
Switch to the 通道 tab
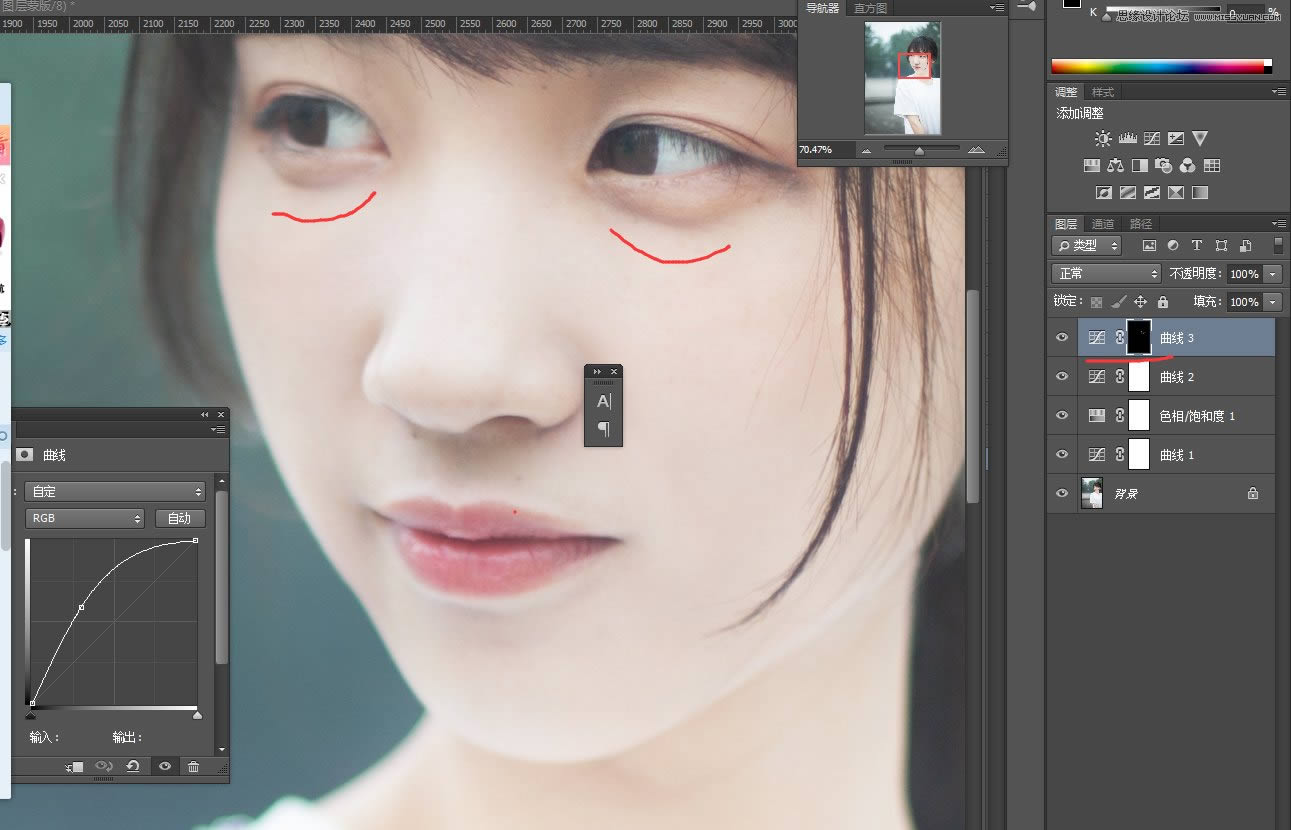point(1102,224)
